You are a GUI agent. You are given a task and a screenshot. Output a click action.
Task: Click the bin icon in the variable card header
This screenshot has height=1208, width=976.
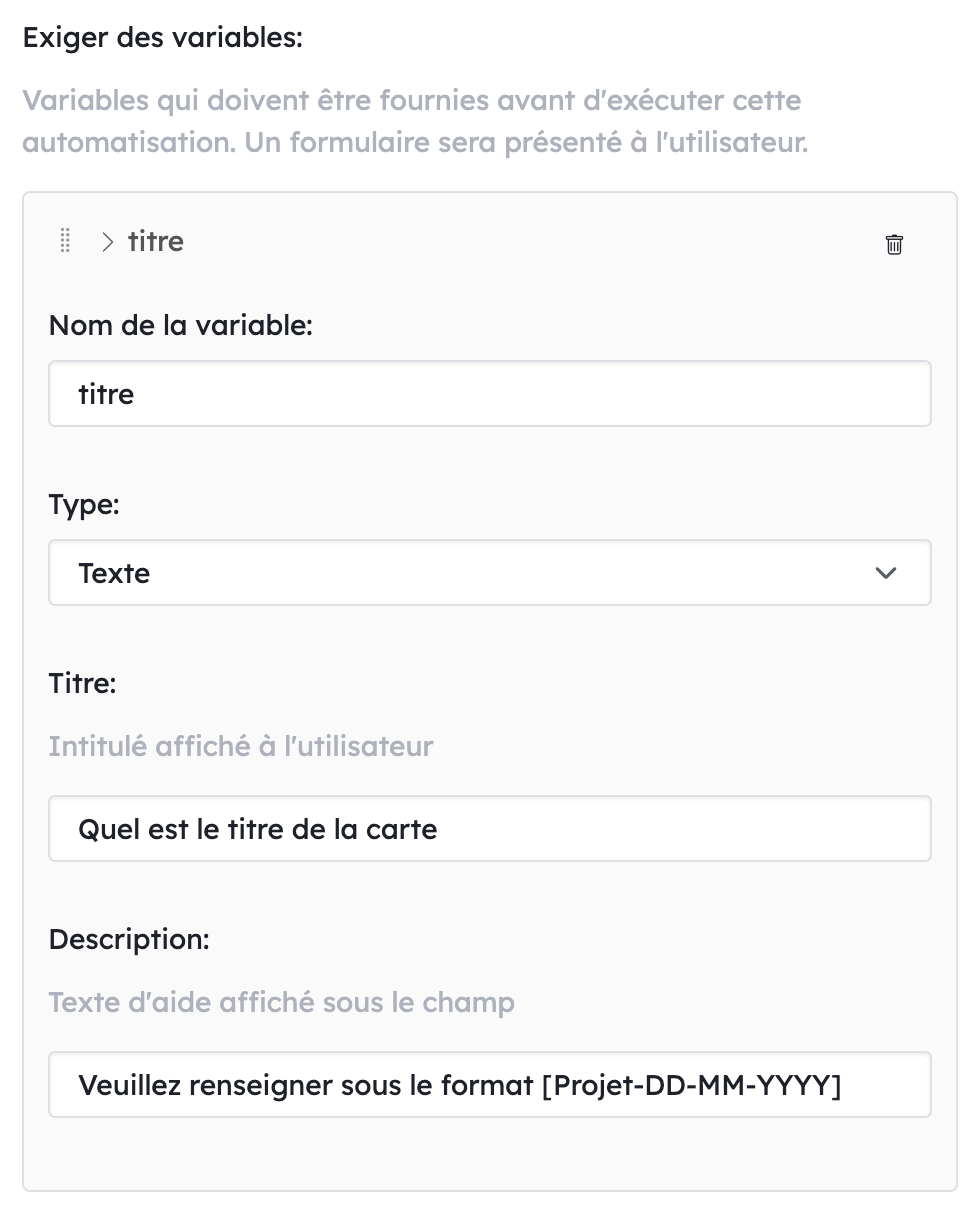pos(894,243)
